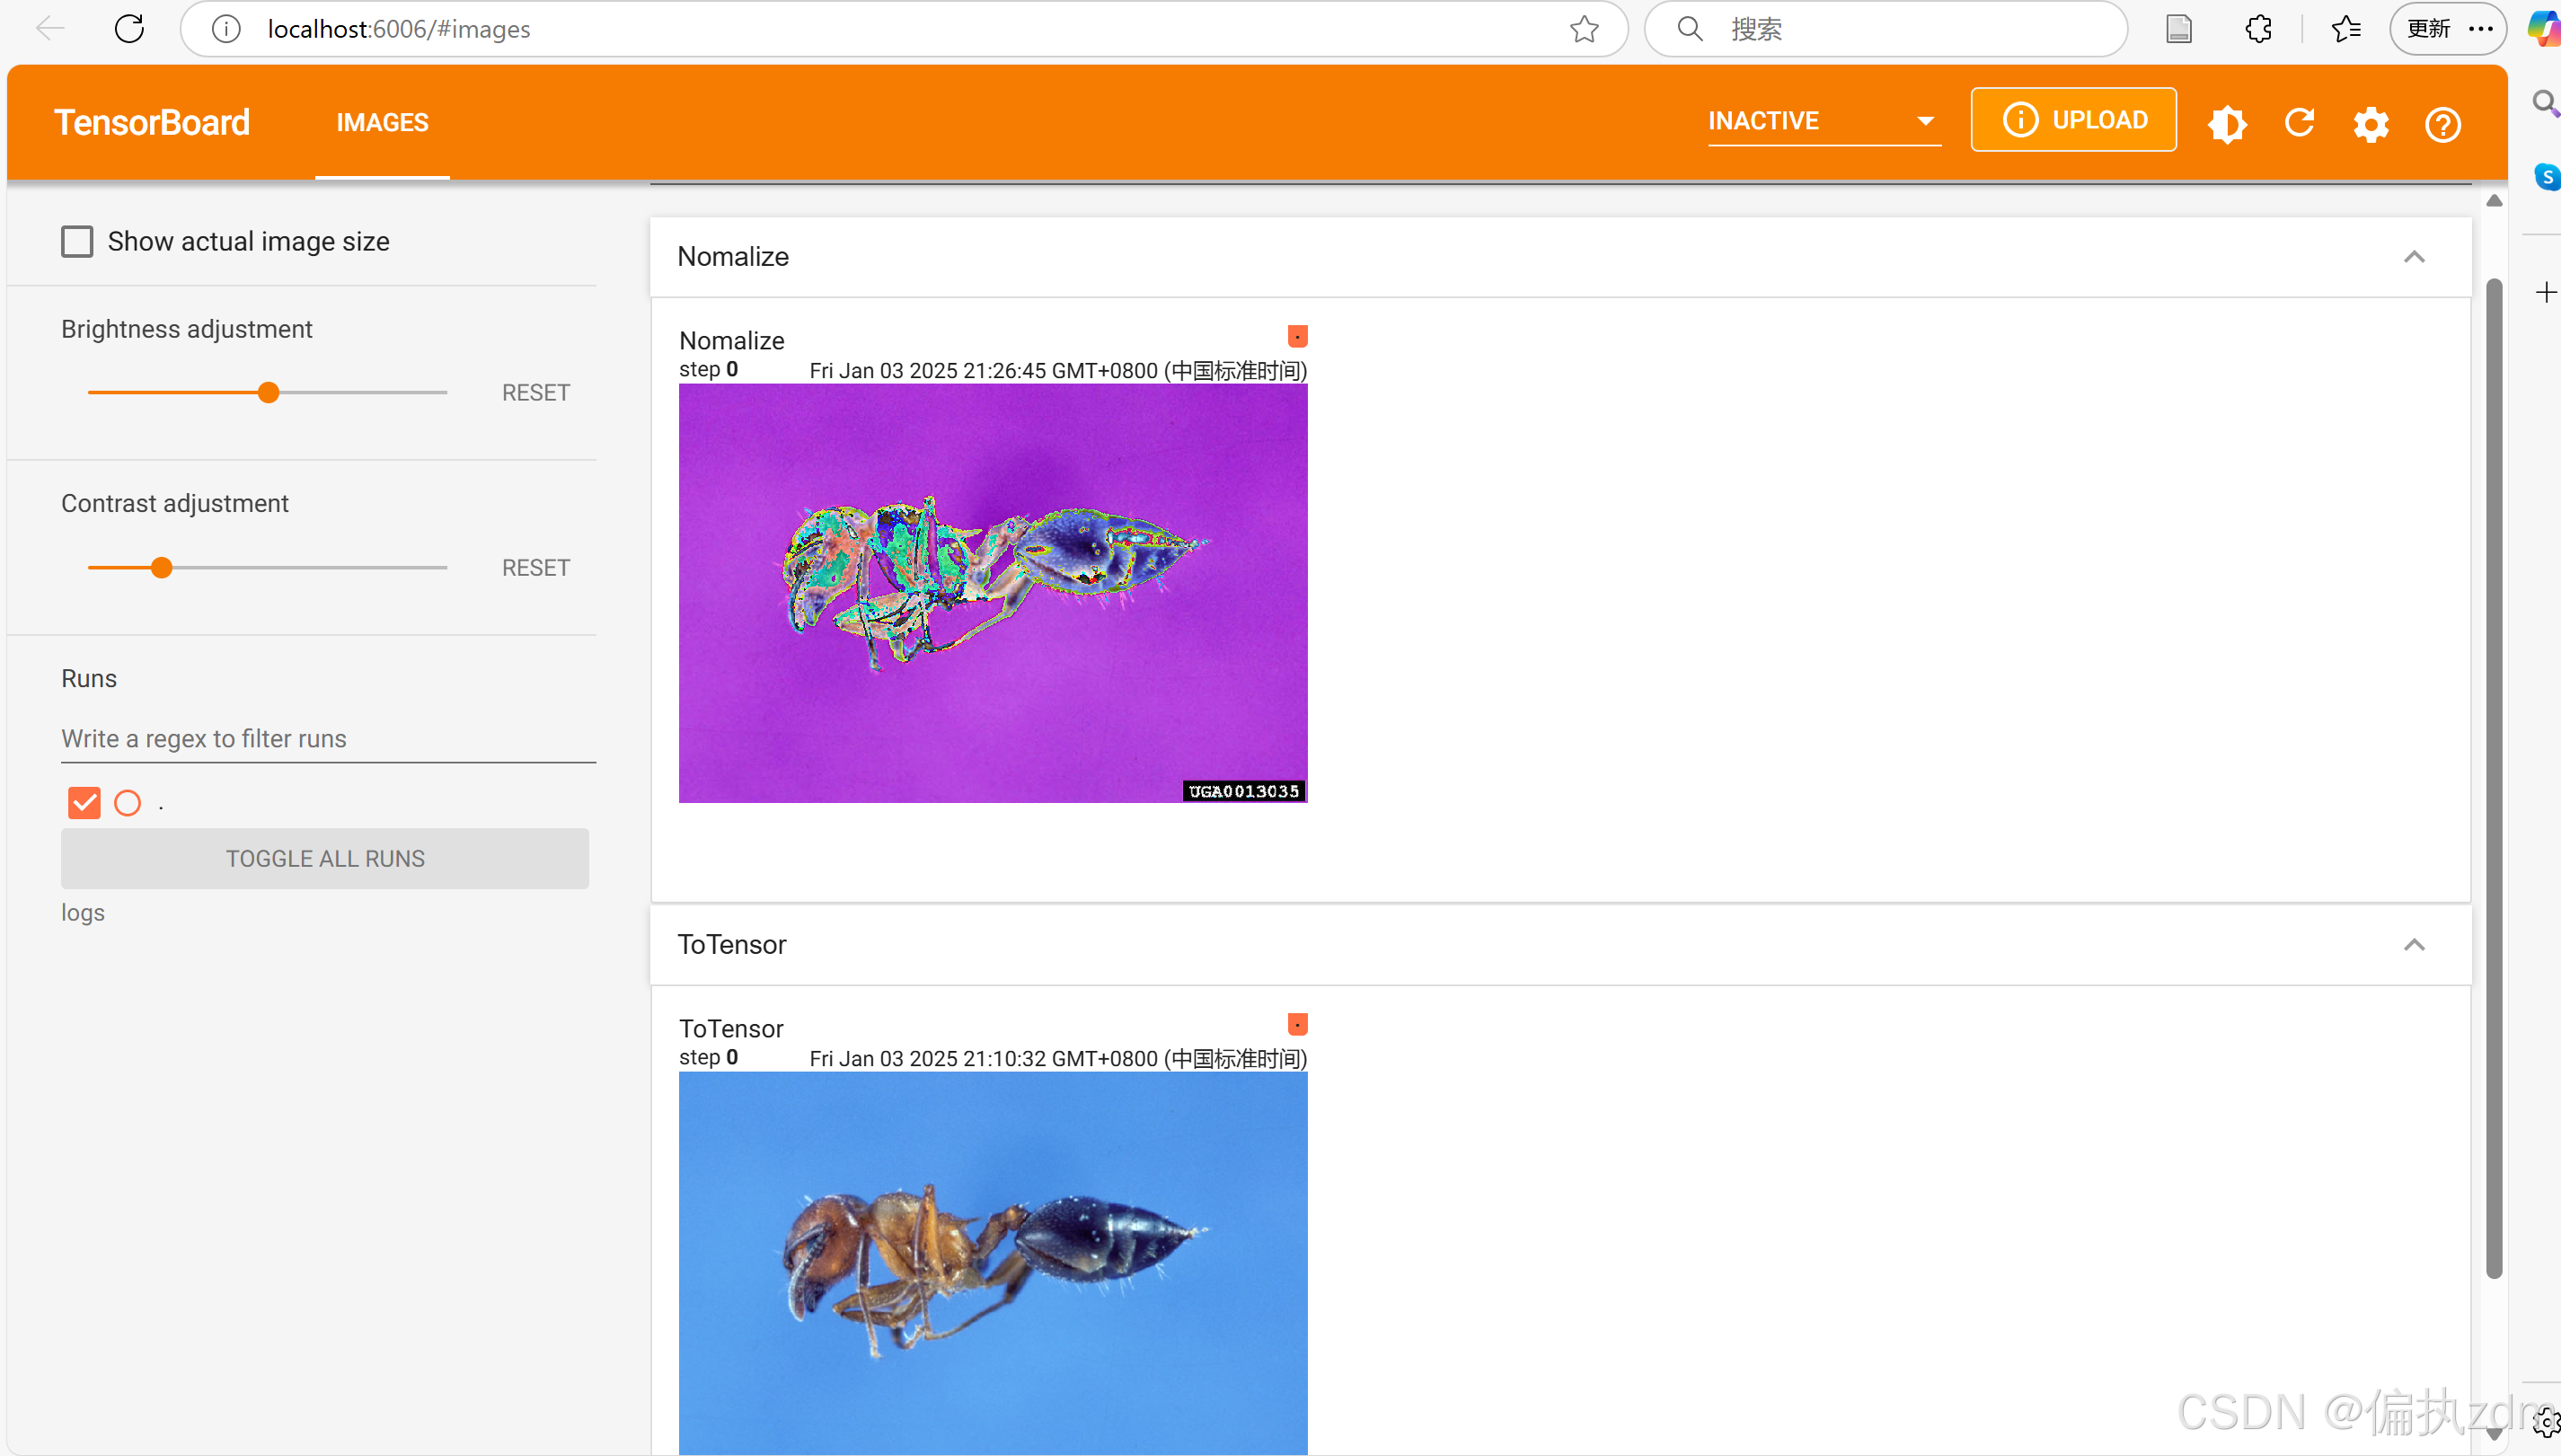This screenshot has height=1456, width=2561.
Task: Collapse the Nomalize section
Action: [2414, 257]
